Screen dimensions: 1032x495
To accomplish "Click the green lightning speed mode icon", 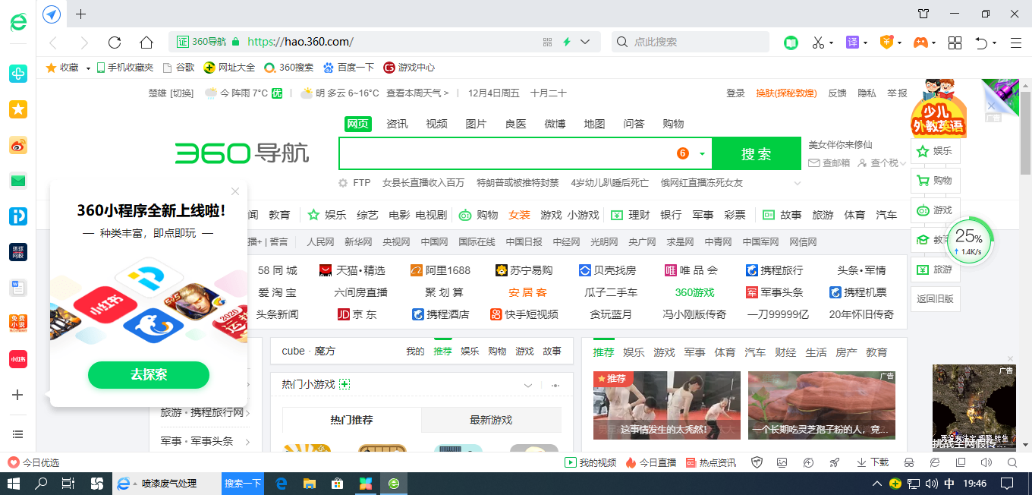I will tap(566, 42).
